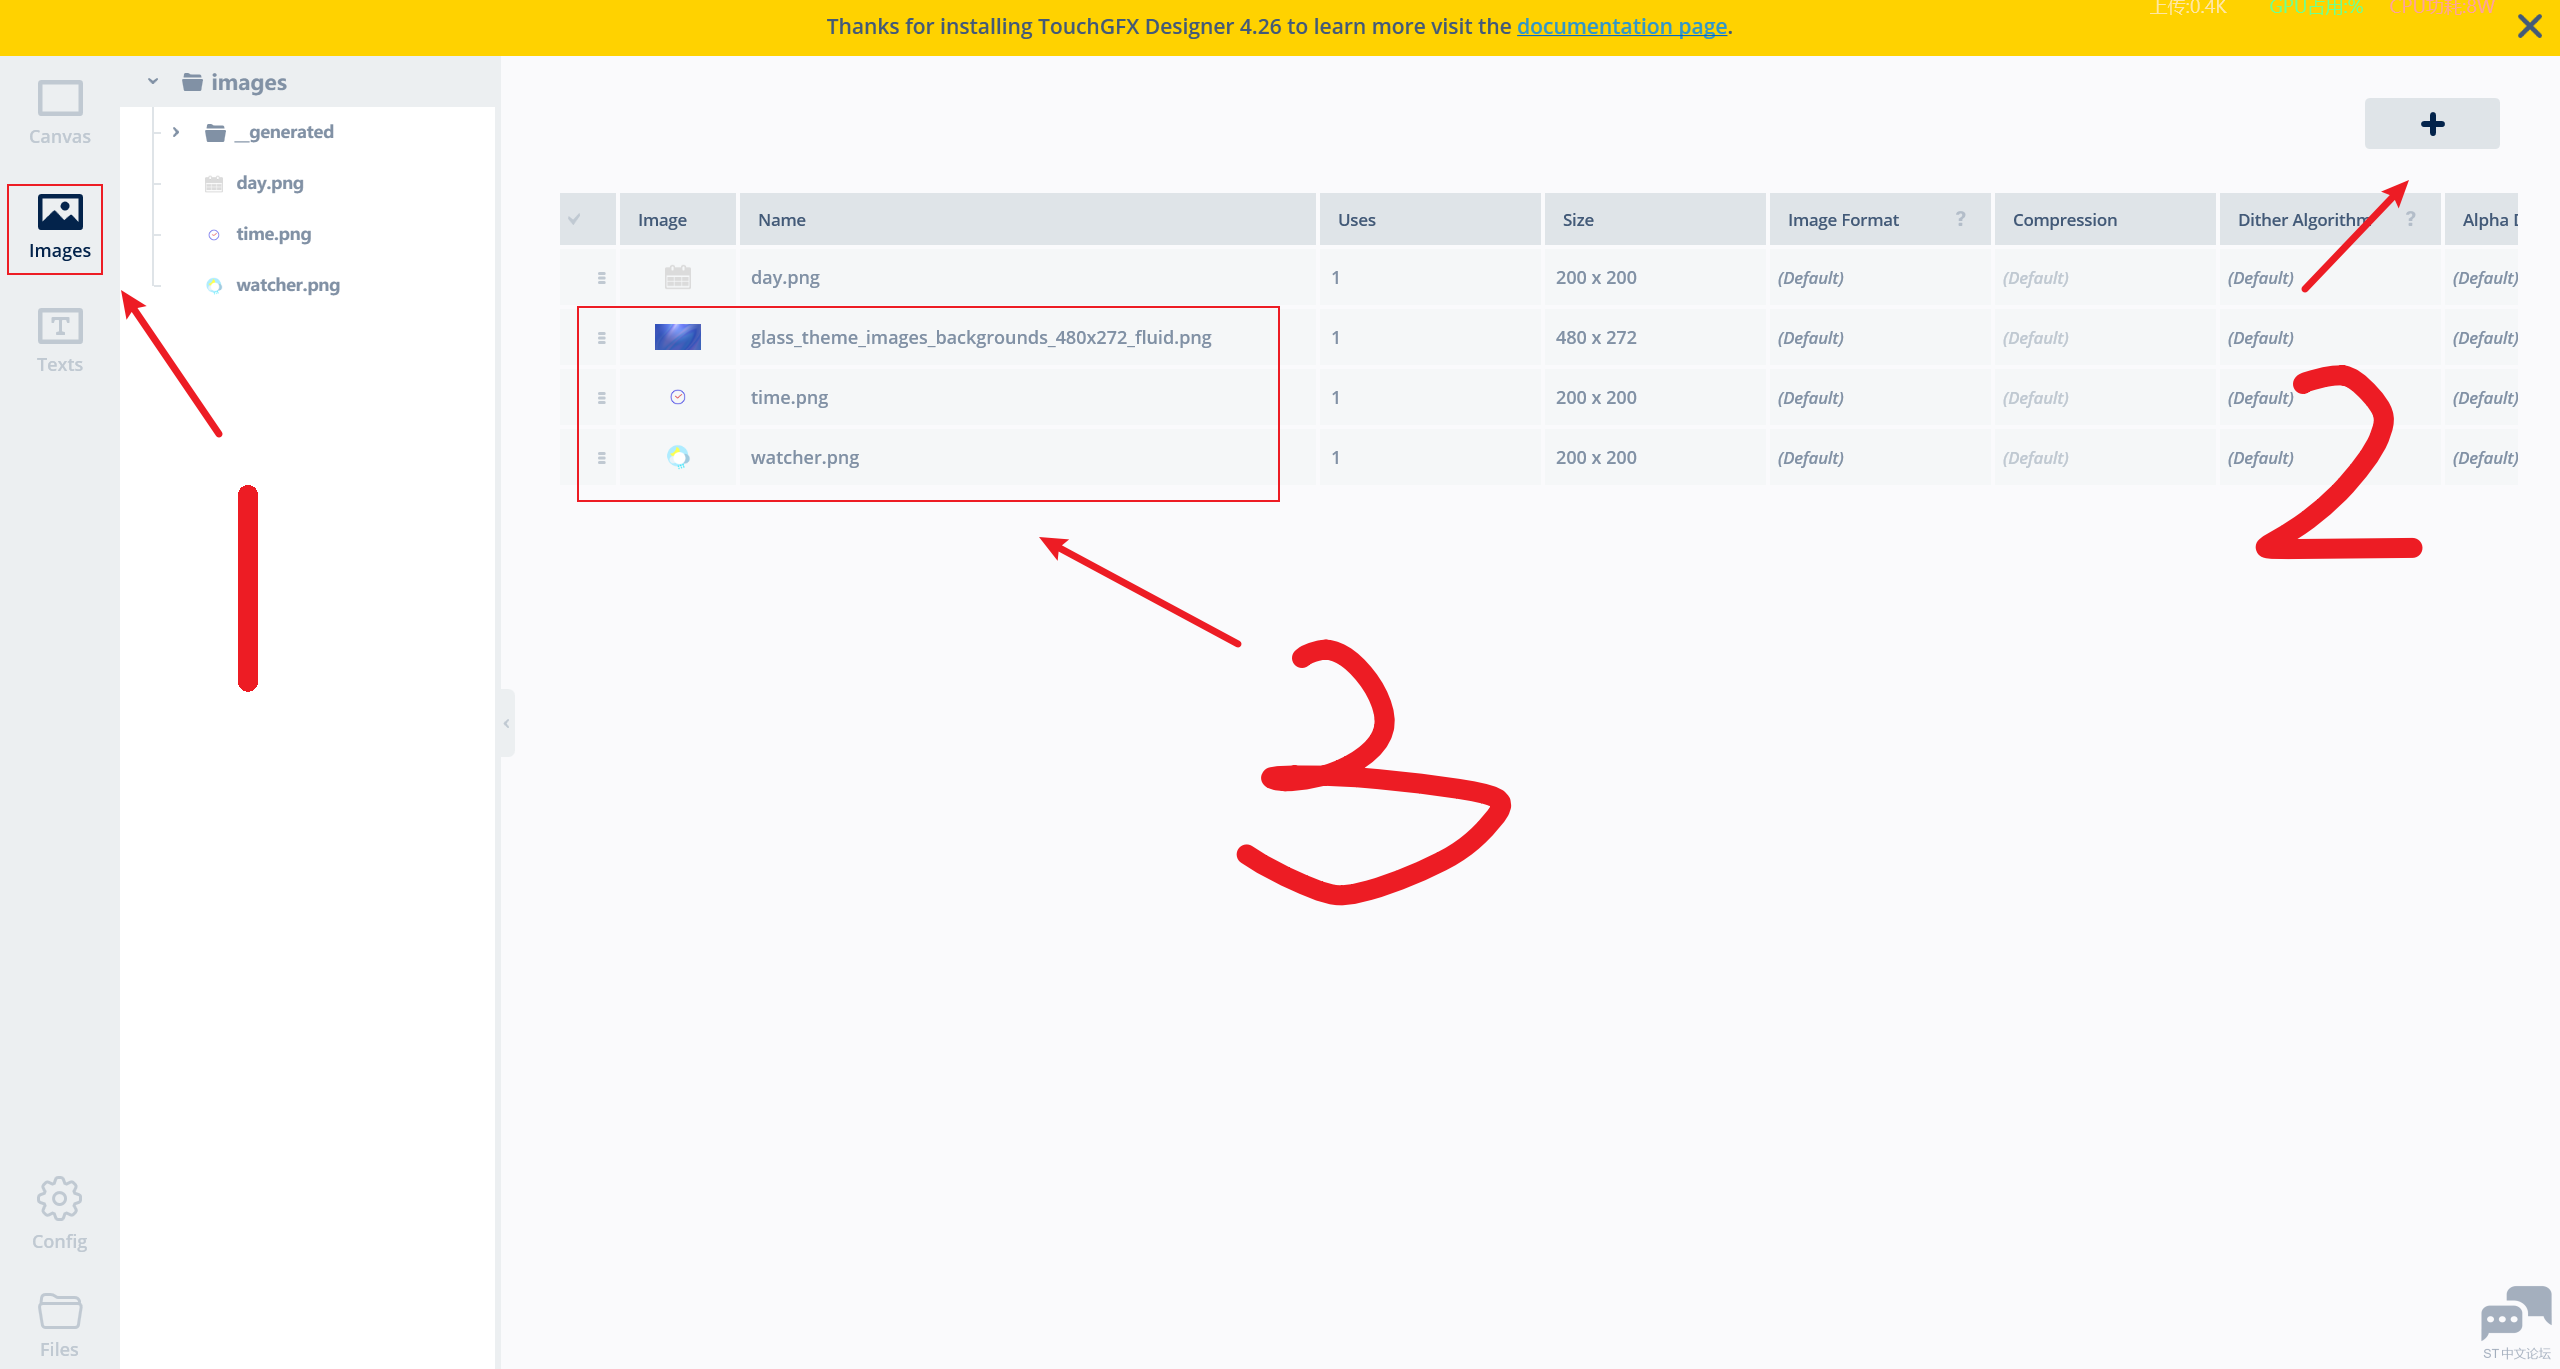Viewport: 2560px width, 1369px height.
Task: Expand the __generated folder
Action: (x=176, y=132)
